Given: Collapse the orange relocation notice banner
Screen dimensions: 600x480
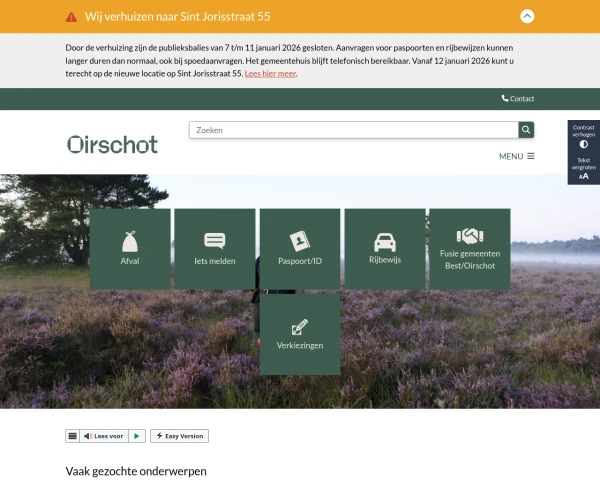Looking at the screenshot, I should (x=527, y=16).
